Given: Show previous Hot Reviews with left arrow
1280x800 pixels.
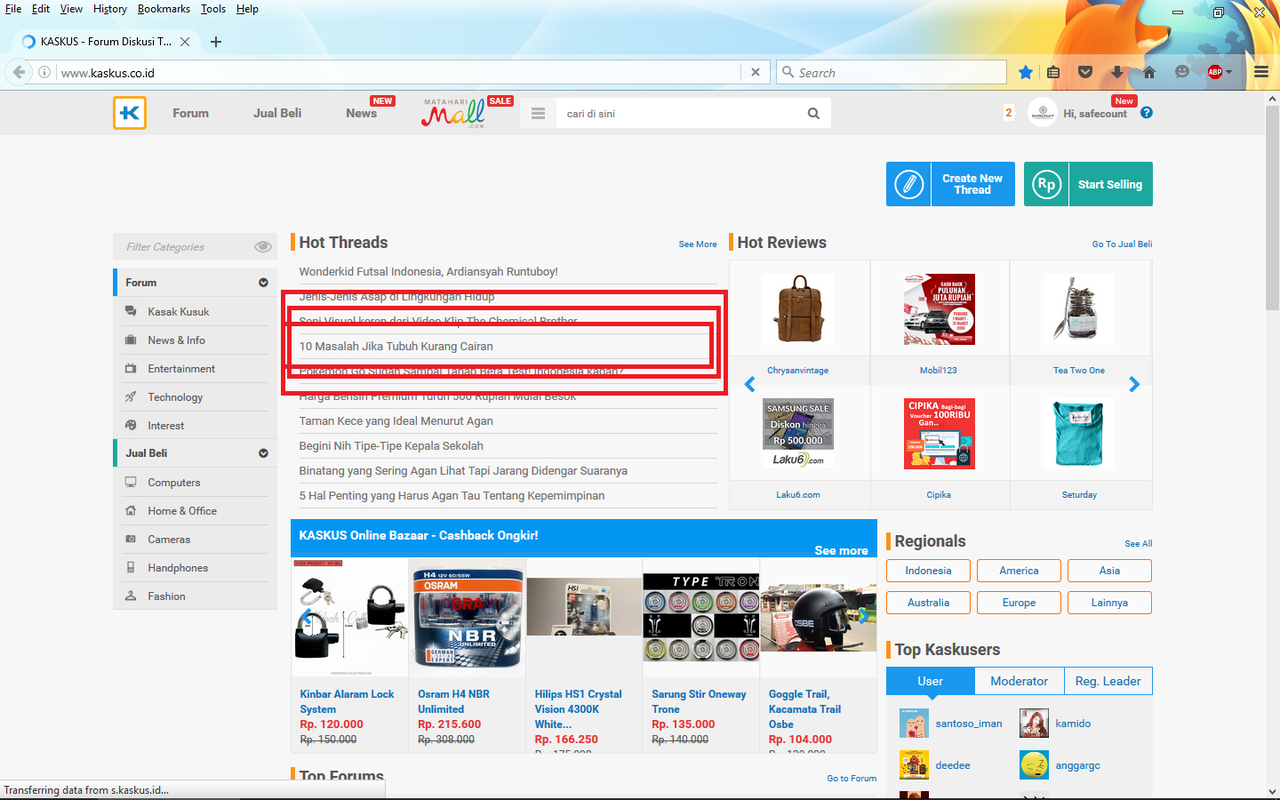Looking at the screenshot, I should (x=750, y=384).
